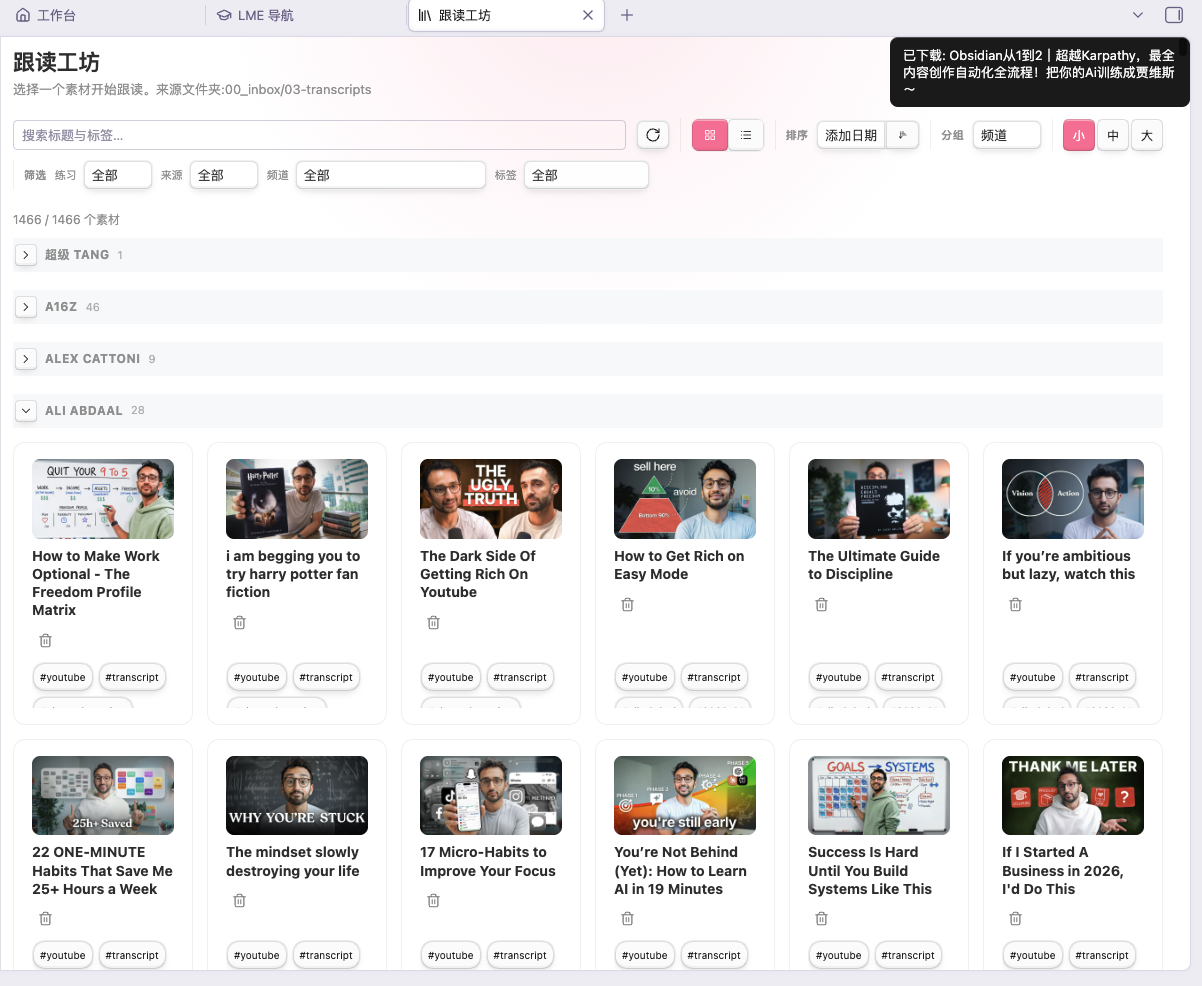Viewport: 1202px width, 986px height.
Task: Reverse the sort direction
Action: (903, 135)
